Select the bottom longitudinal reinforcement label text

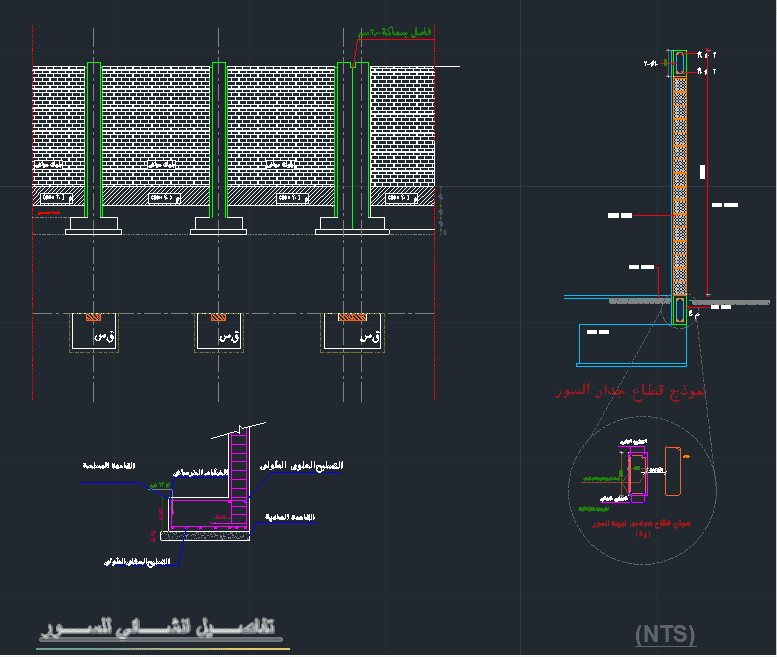tap(137, 561)
